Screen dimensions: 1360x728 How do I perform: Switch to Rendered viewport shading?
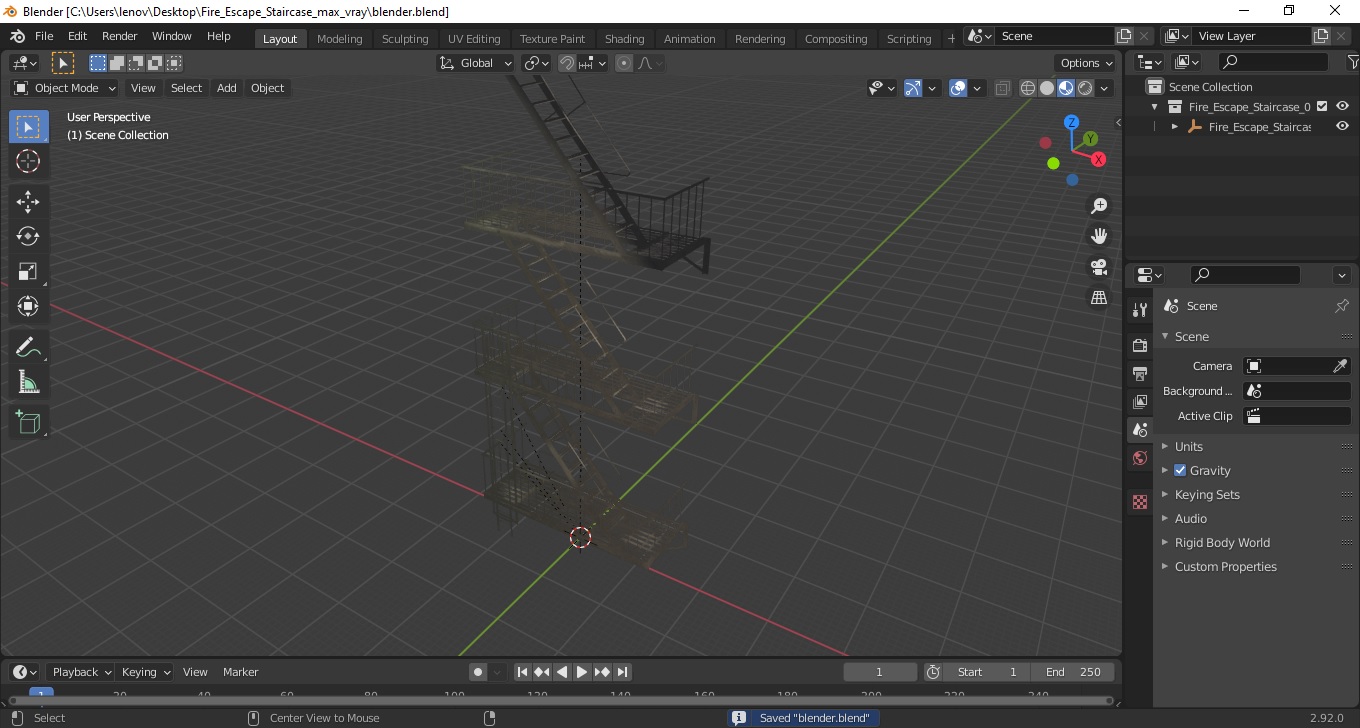1085,88
